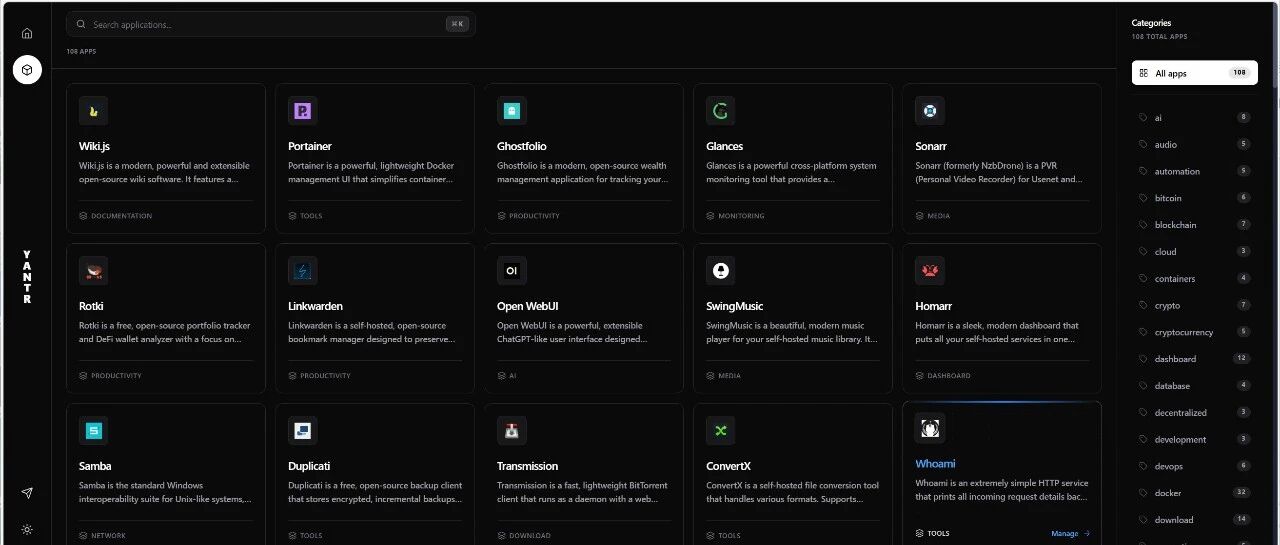Filter by the crypto category

click(1194, 305)
